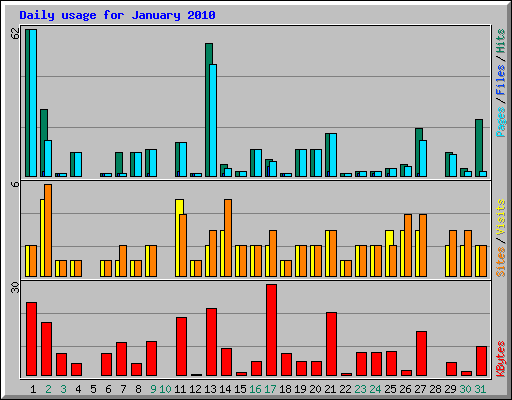Select day label "12" on the x-axis
Screen dimensions: 512x400
pos(195,389)
